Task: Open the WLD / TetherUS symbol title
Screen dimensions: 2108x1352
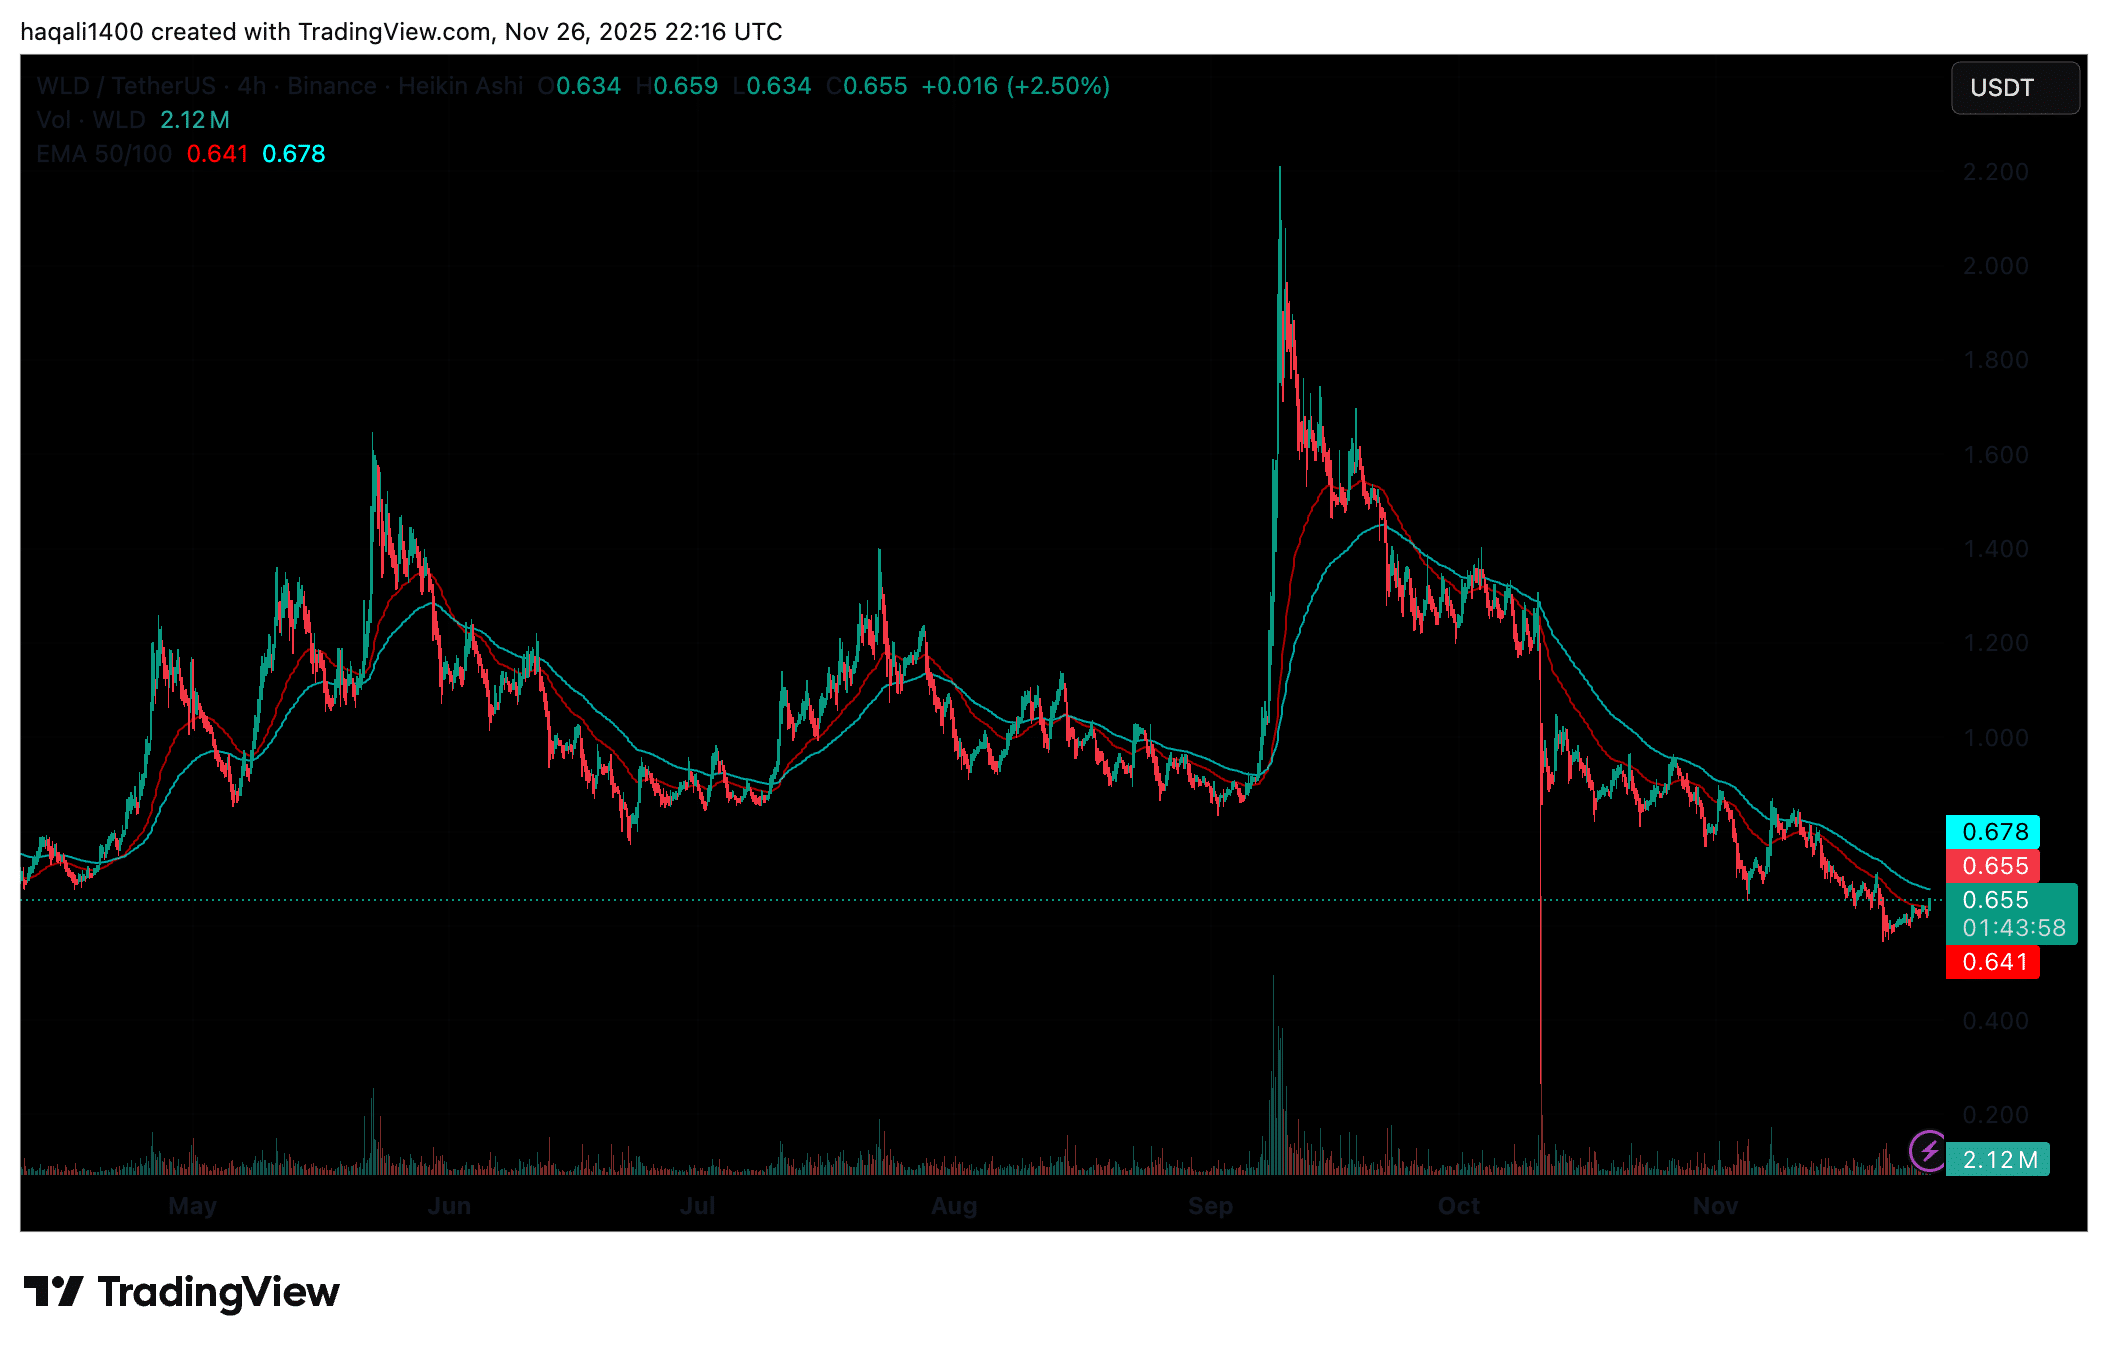Action: (125, 86)
